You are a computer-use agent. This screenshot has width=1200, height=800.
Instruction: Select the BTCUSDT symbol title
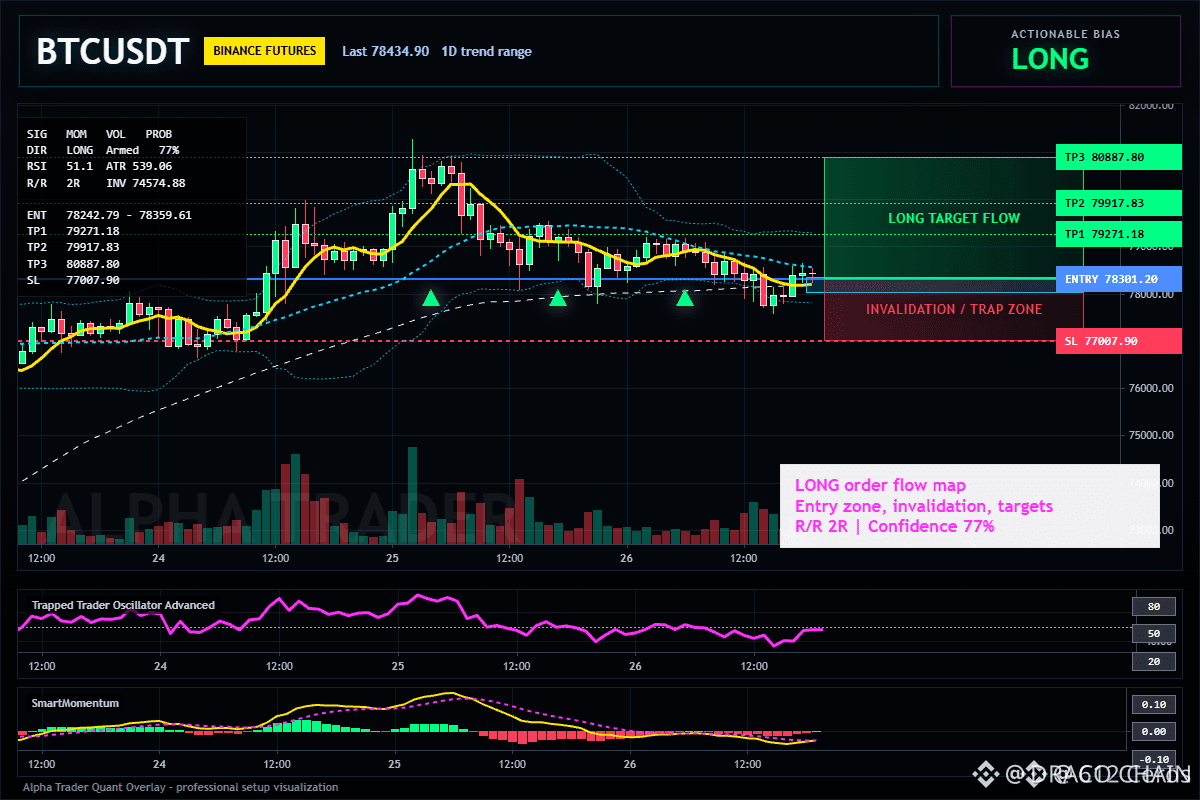coord(112,51)
